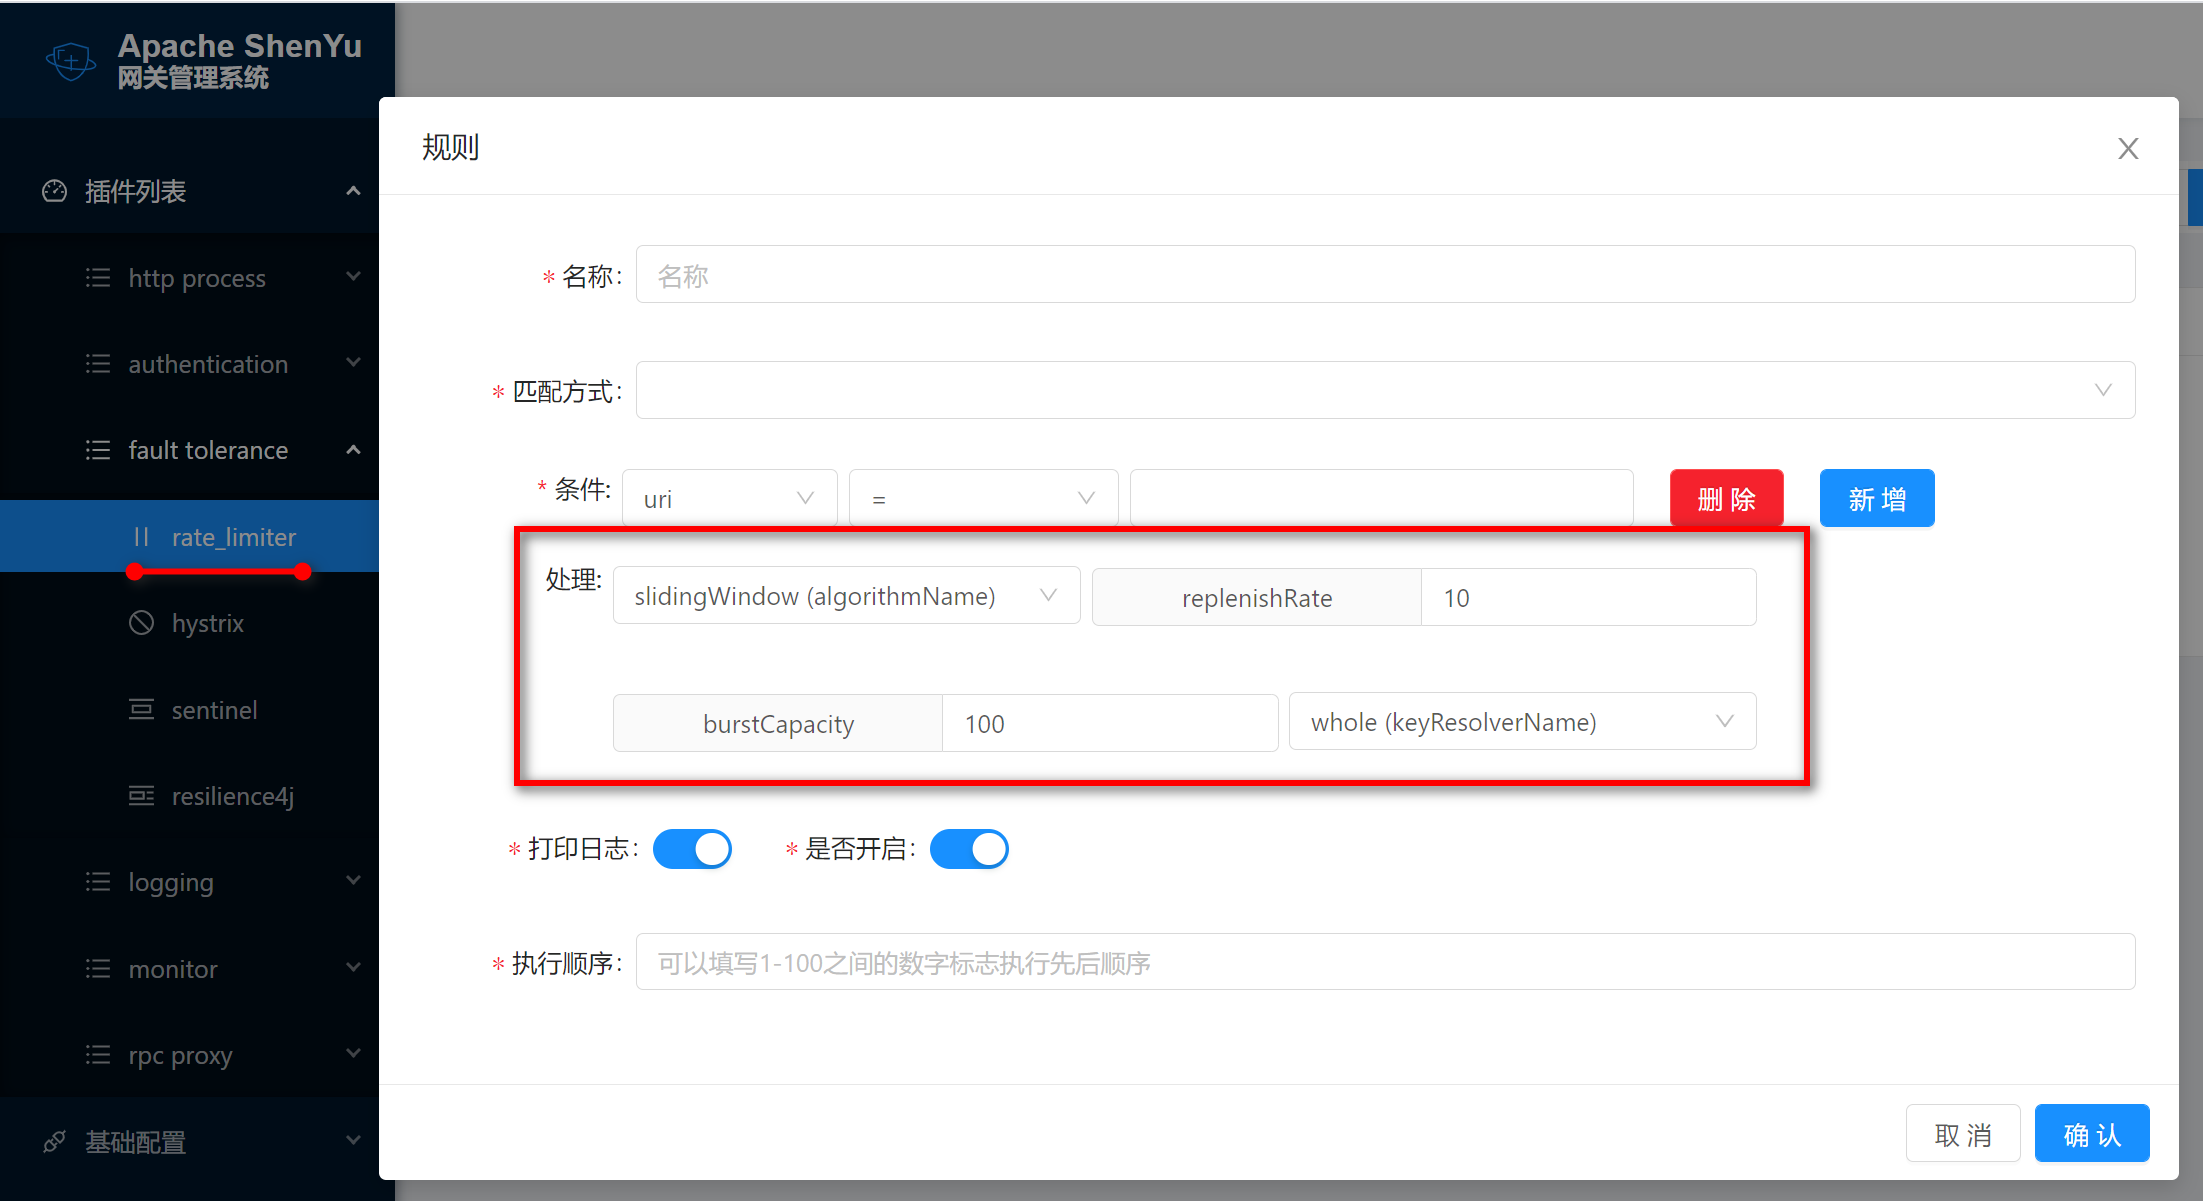The height and width of the screenshot is (1201, 2203).
Task: Select rate_limiter in the sidebar
Action: 234,537
